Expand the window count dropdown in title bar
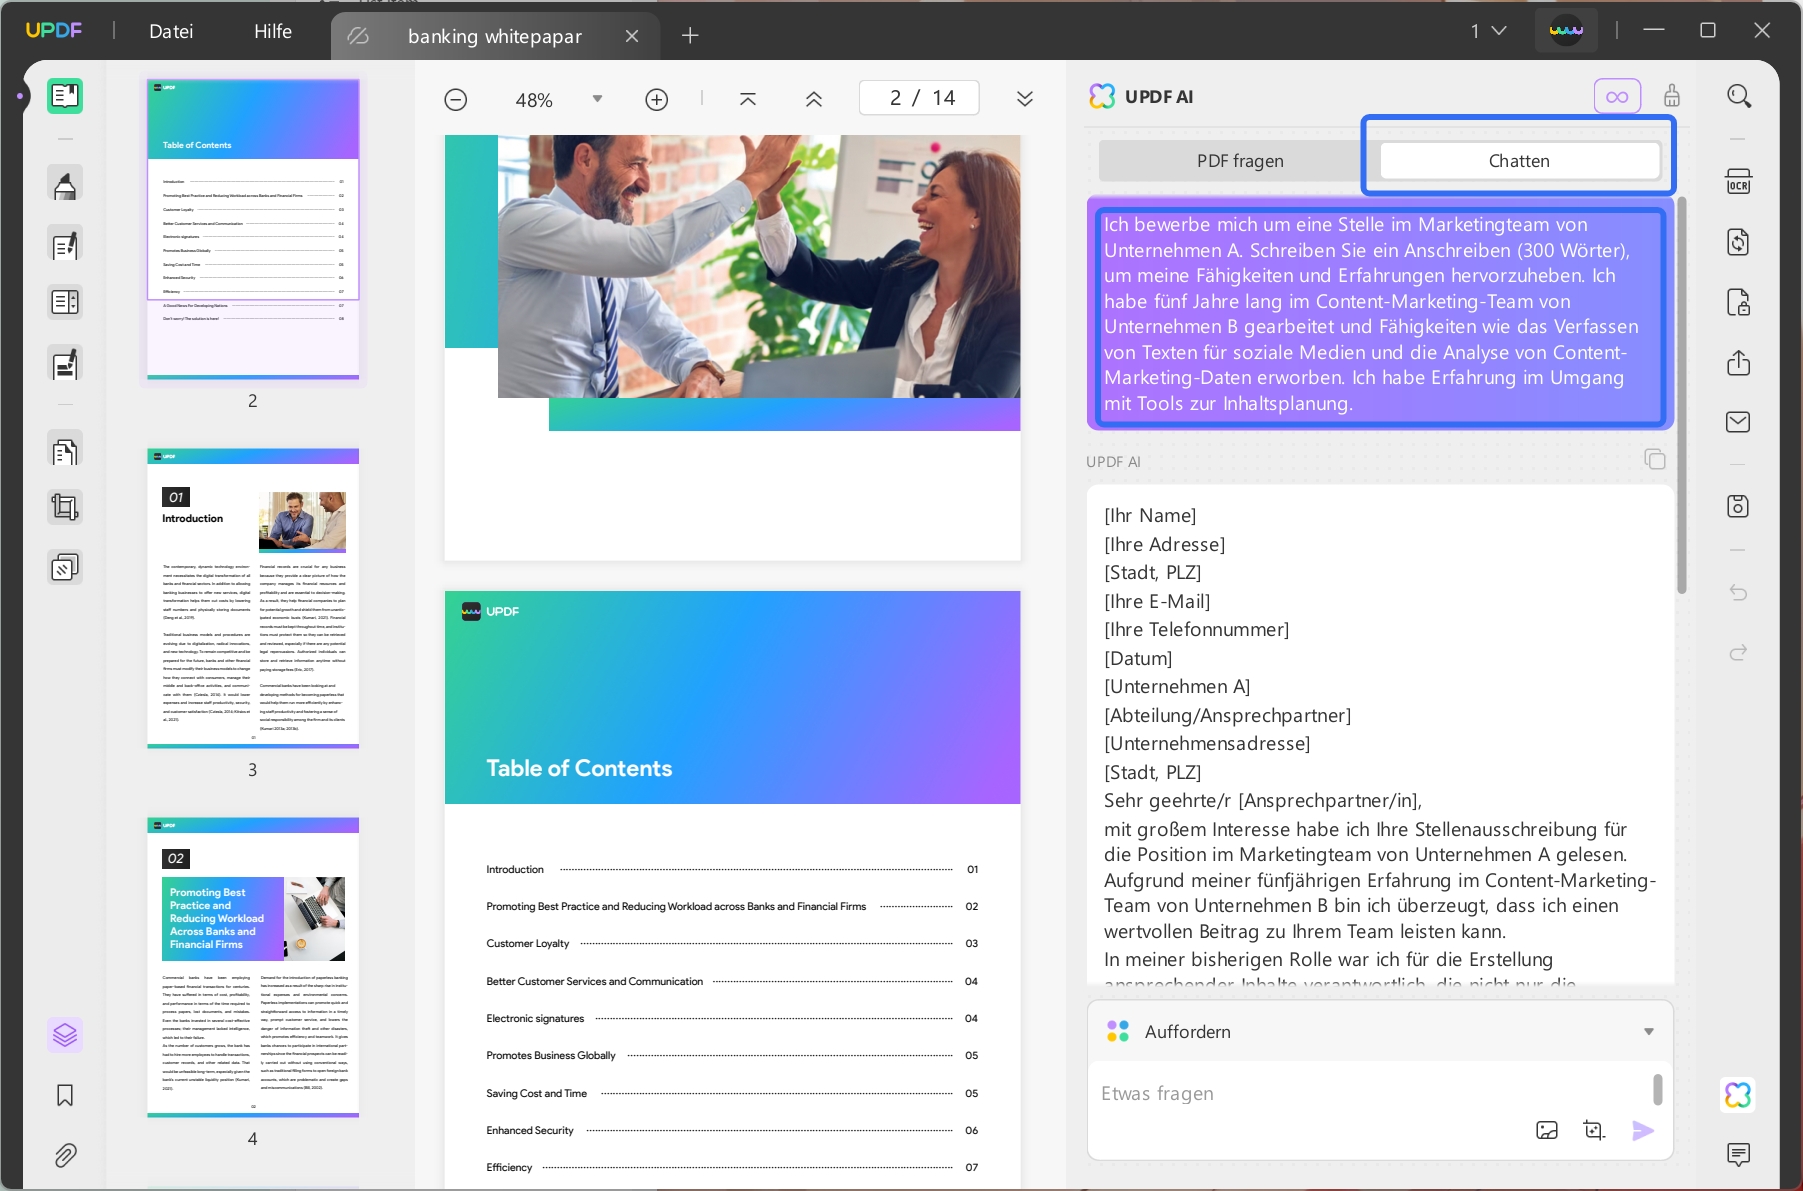 1488,31
